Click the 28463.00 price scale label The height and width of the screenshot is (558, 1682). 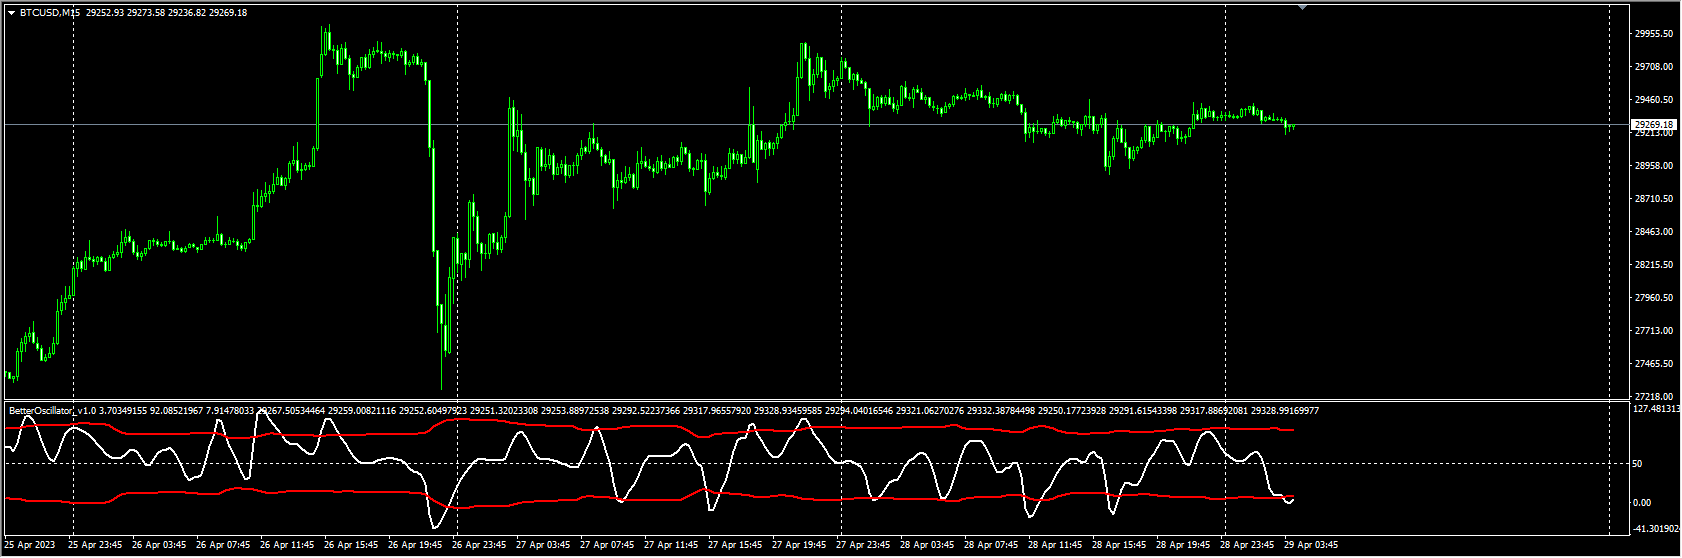tap(1653, 231)
